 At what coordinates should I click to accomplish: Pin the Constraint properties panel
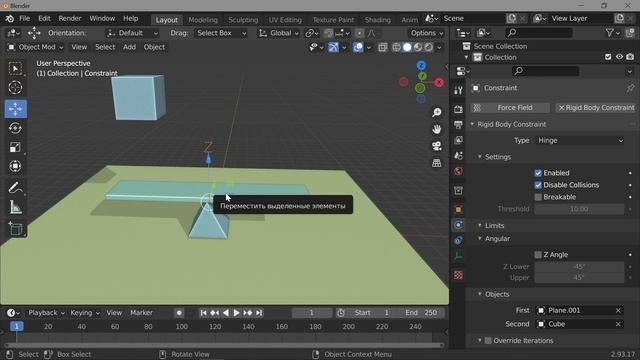pyautogui.click(x=630, y=88)
